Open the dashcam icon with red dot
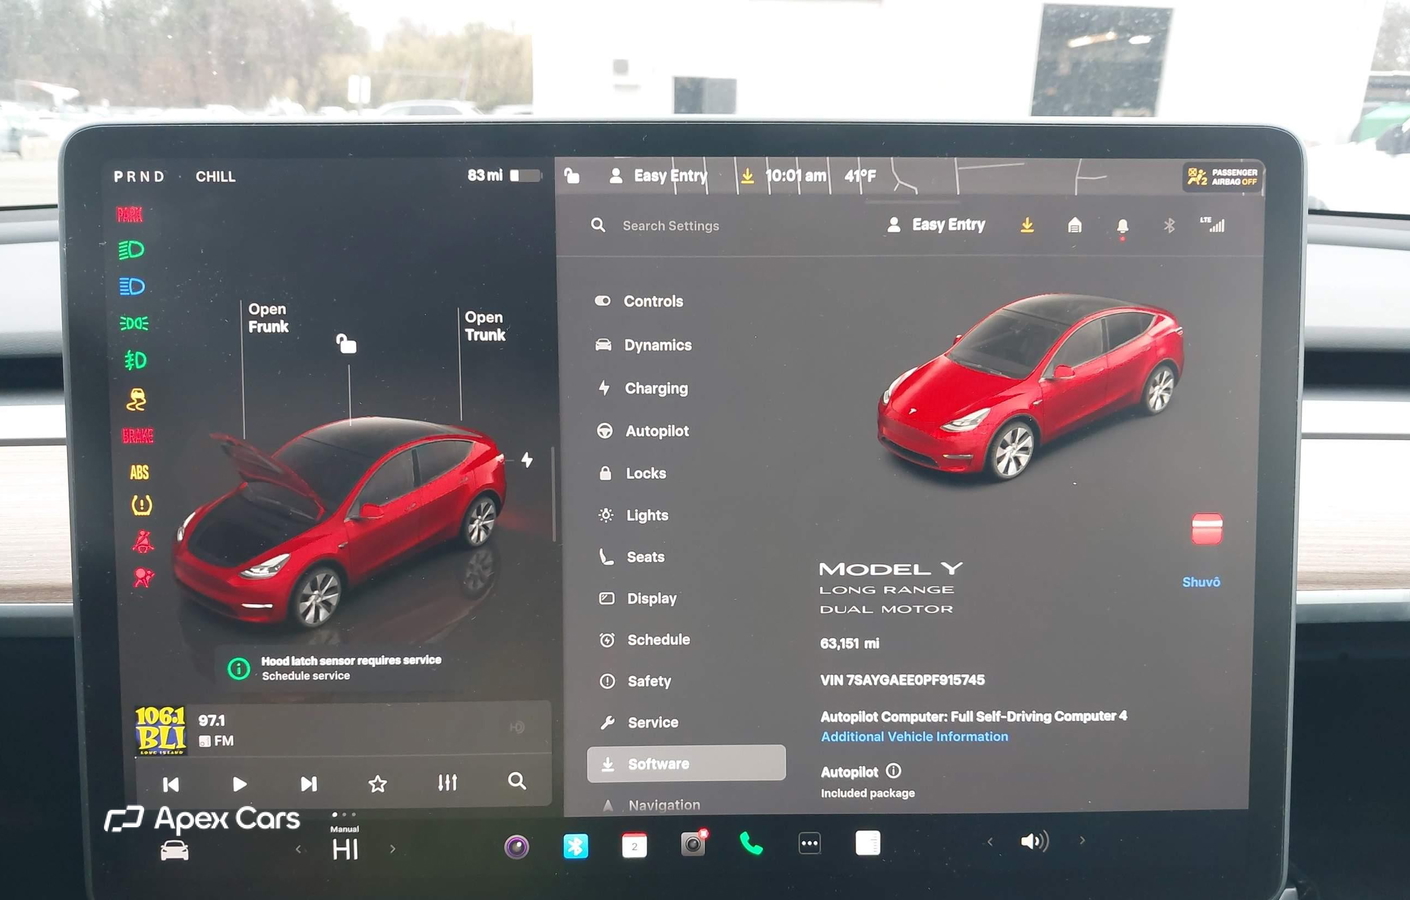The image size is (1410, 900). [x=693, y=844]
